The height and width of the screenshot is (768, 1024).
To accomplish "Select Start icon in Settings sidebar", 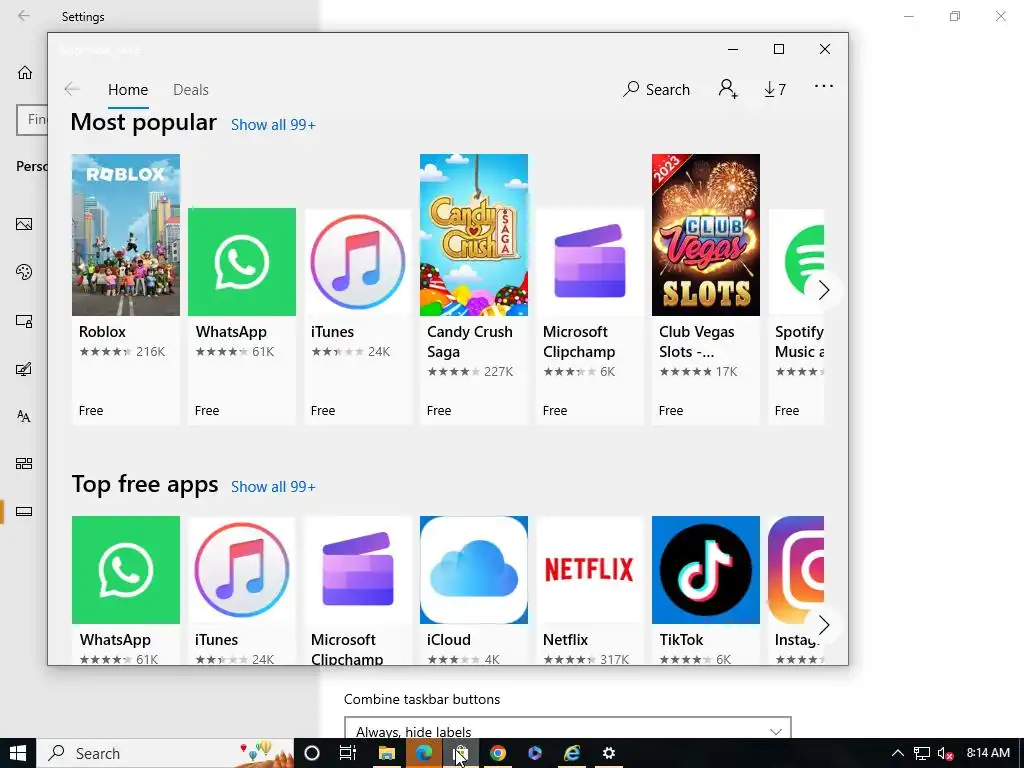I will point(24,464).
